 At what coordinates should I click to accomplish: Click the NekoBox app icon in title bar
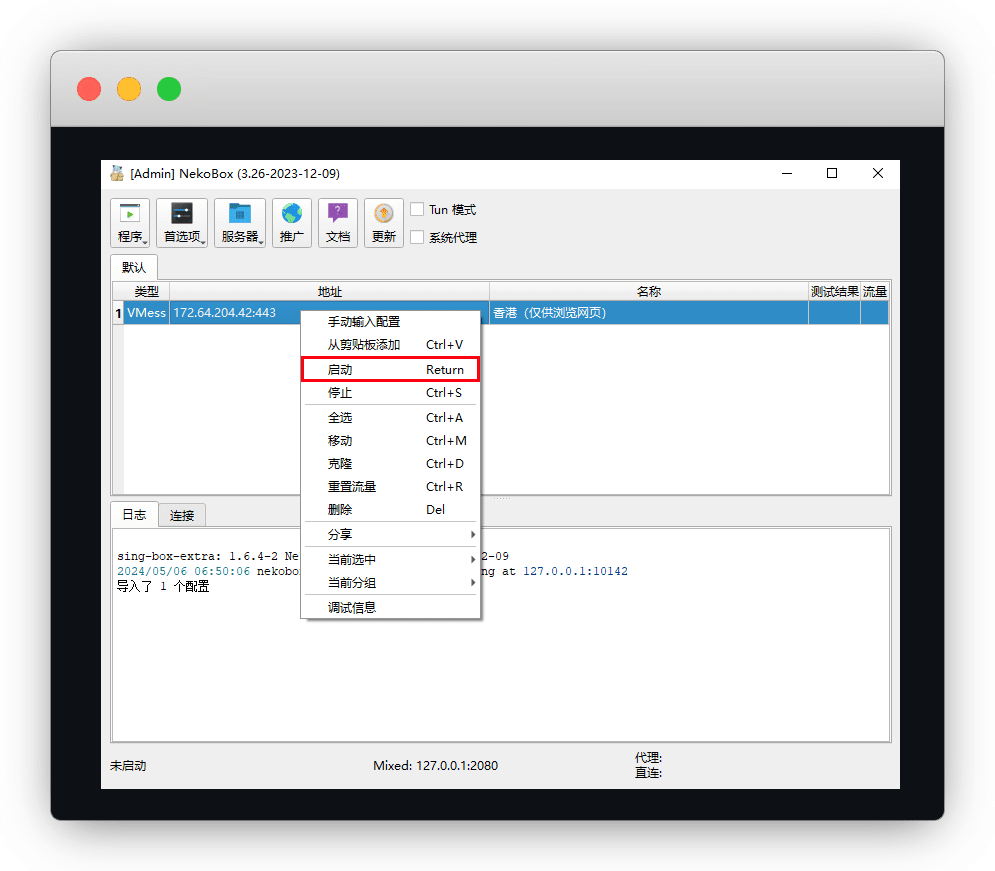[117, 173]
